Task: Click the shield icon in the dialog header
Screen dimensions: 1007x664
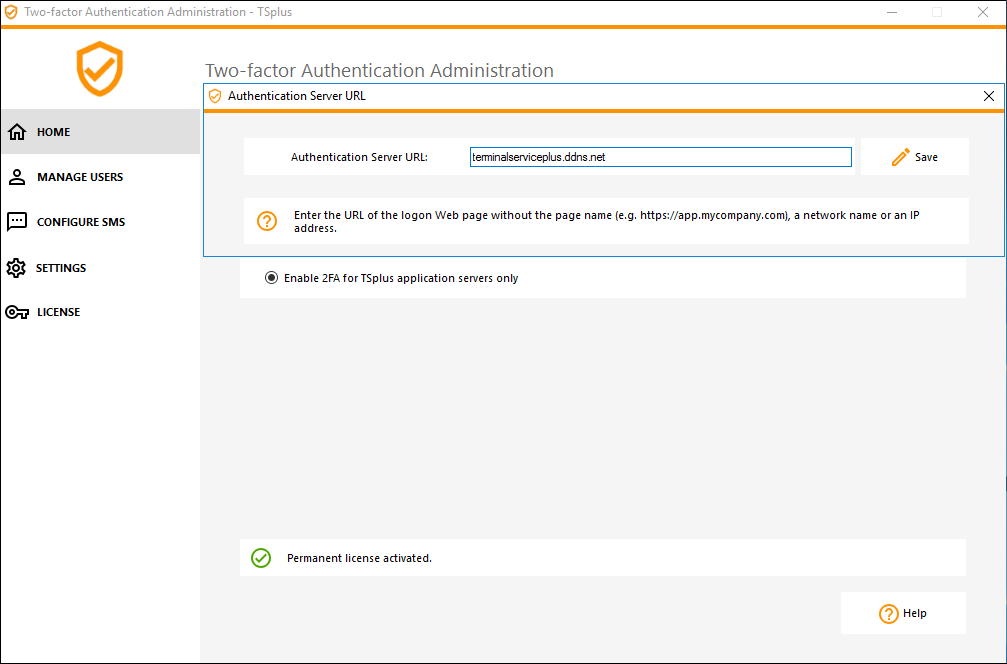Action: [215, 96]
